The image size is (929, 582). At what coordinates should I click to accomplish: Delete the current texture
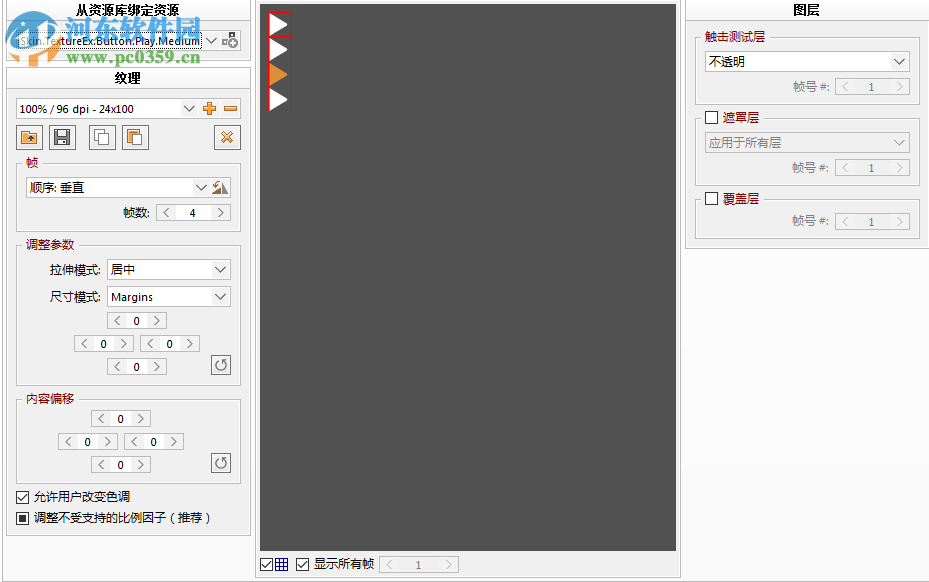(227, 137)
